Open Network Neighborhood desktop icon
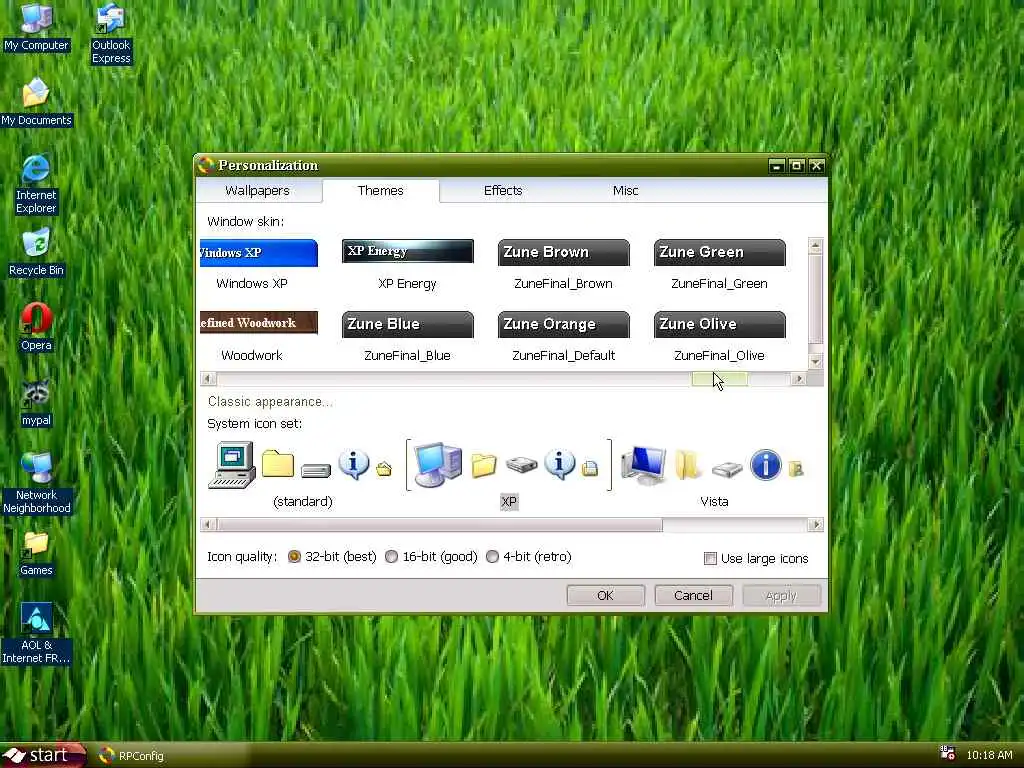Viewport: 1024px width, 768px height. tap(37, 483)
